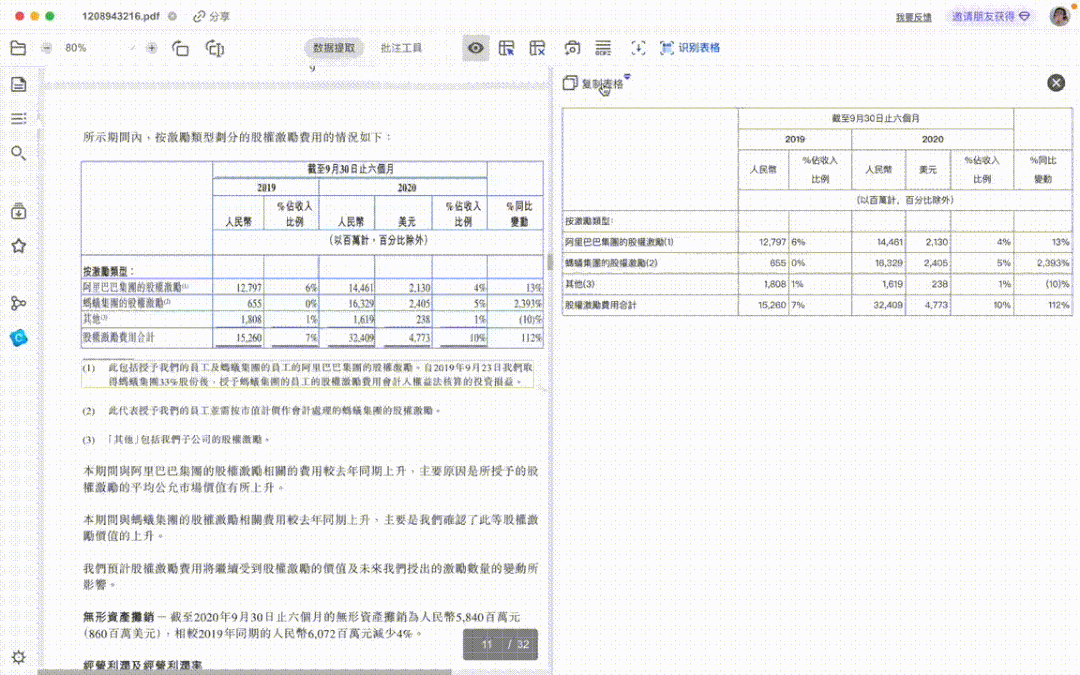Screen dimensions: 1080x675
Task: Click the branch graph sidebar icon
Action: click(x=19, y=303)
